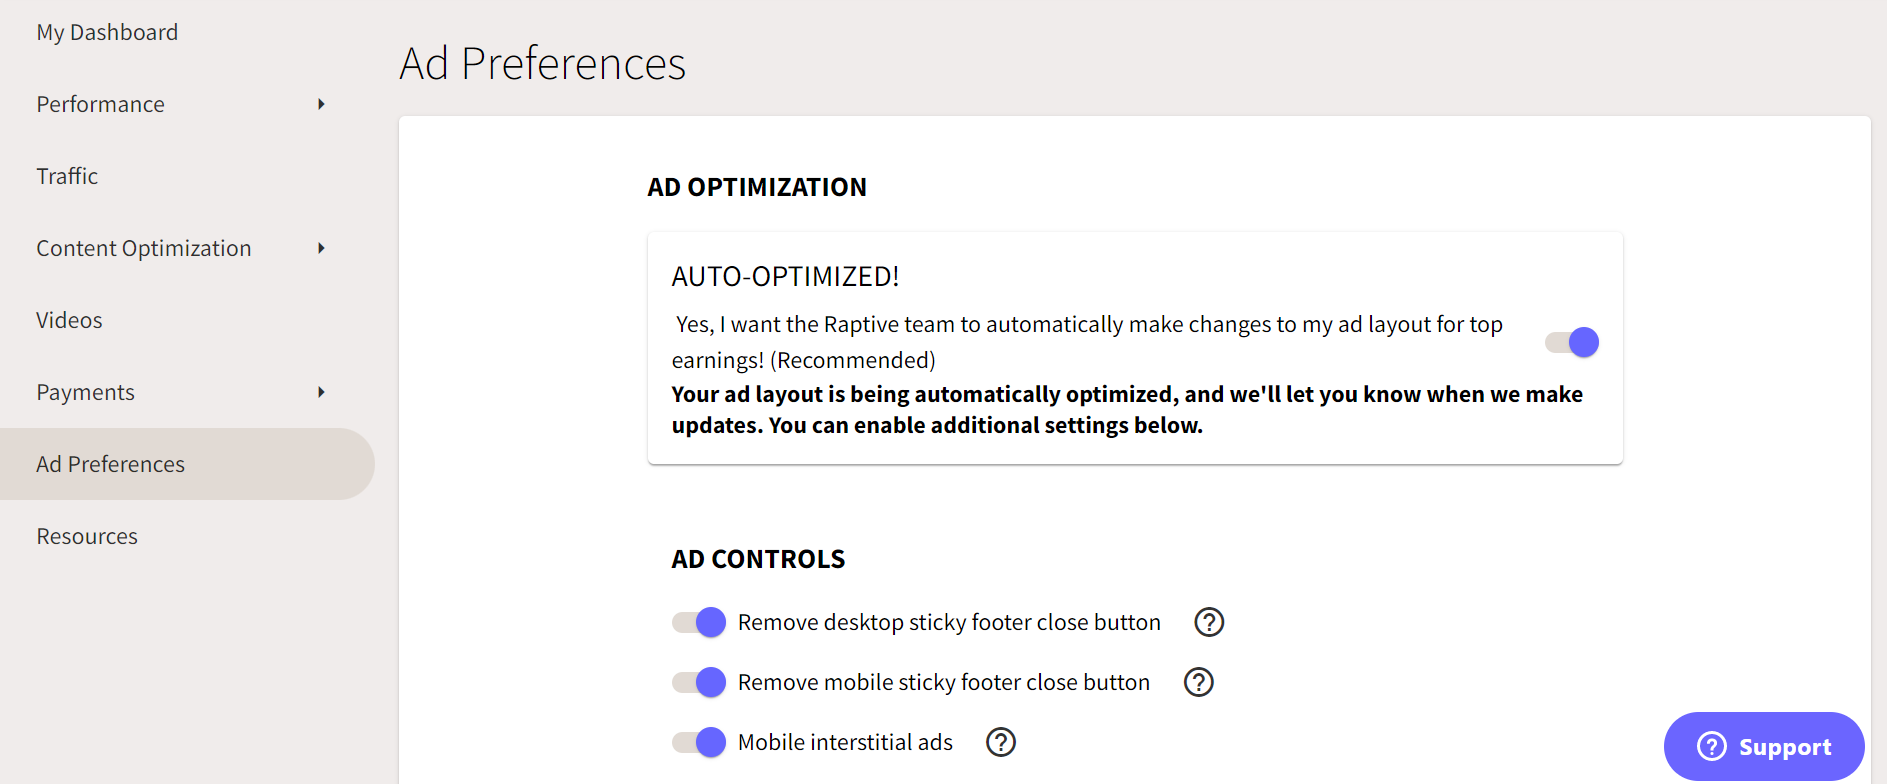The height and width of the screenshot is (784, 1887).
Task: Select Ad Preferences sidebar item
Action: pos(187,464)
